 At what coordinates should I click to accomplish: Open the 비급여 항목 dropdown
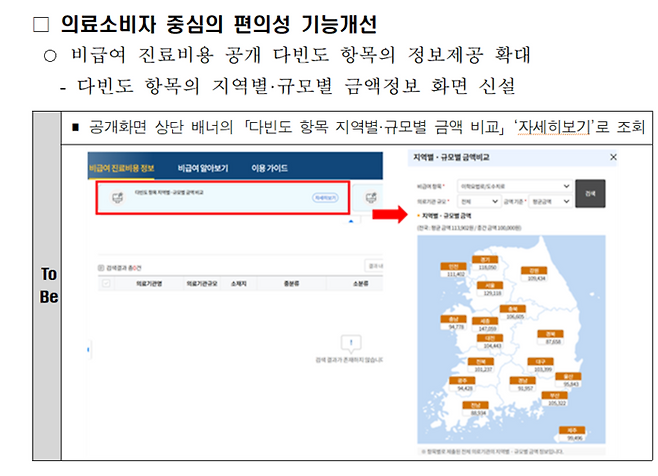[514, 186]
